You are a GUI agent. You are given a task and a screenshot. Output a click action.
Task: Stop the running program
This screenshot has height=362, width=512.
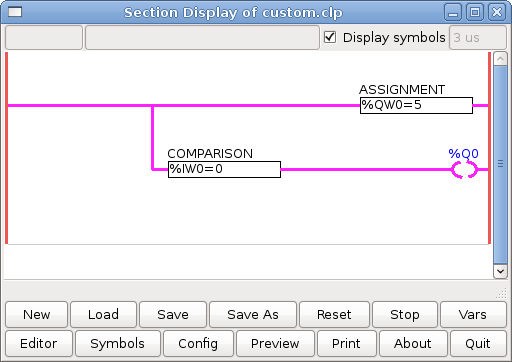(x=405, y=314)
